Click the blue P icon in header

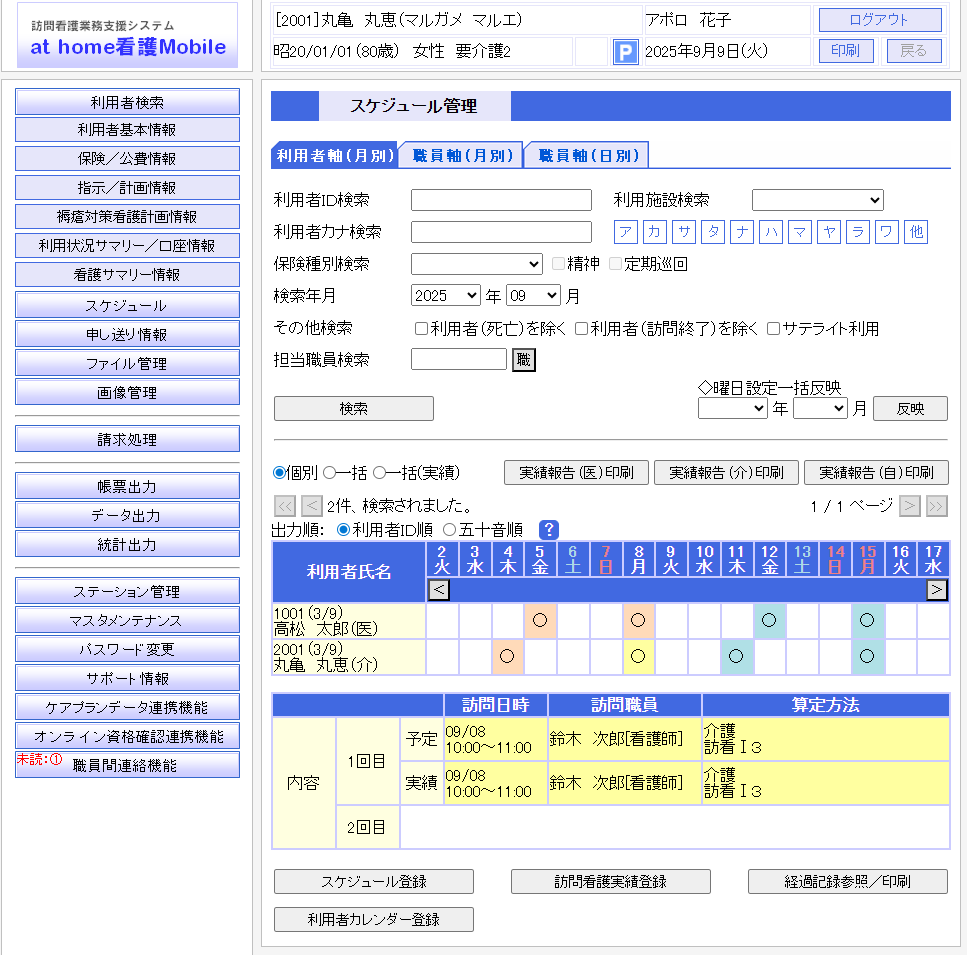625,51
